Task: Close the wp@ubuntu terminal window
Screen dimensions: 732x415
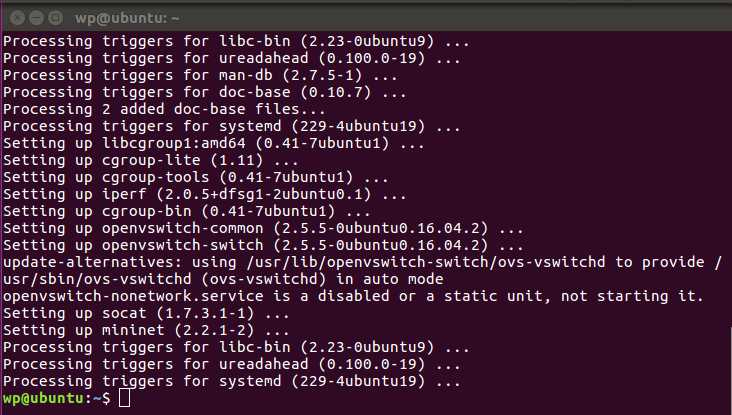Action: coord(17,18)
